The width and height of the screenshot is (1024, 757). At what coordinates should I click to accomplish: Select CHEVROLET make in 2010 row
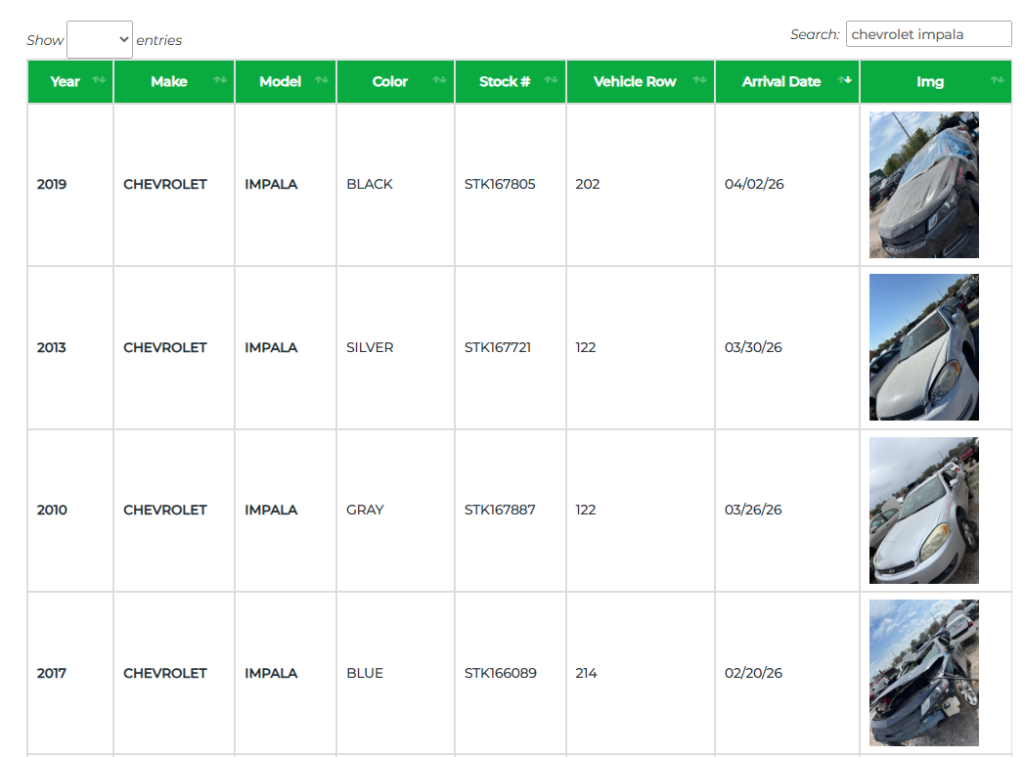[x=165, y=510]
